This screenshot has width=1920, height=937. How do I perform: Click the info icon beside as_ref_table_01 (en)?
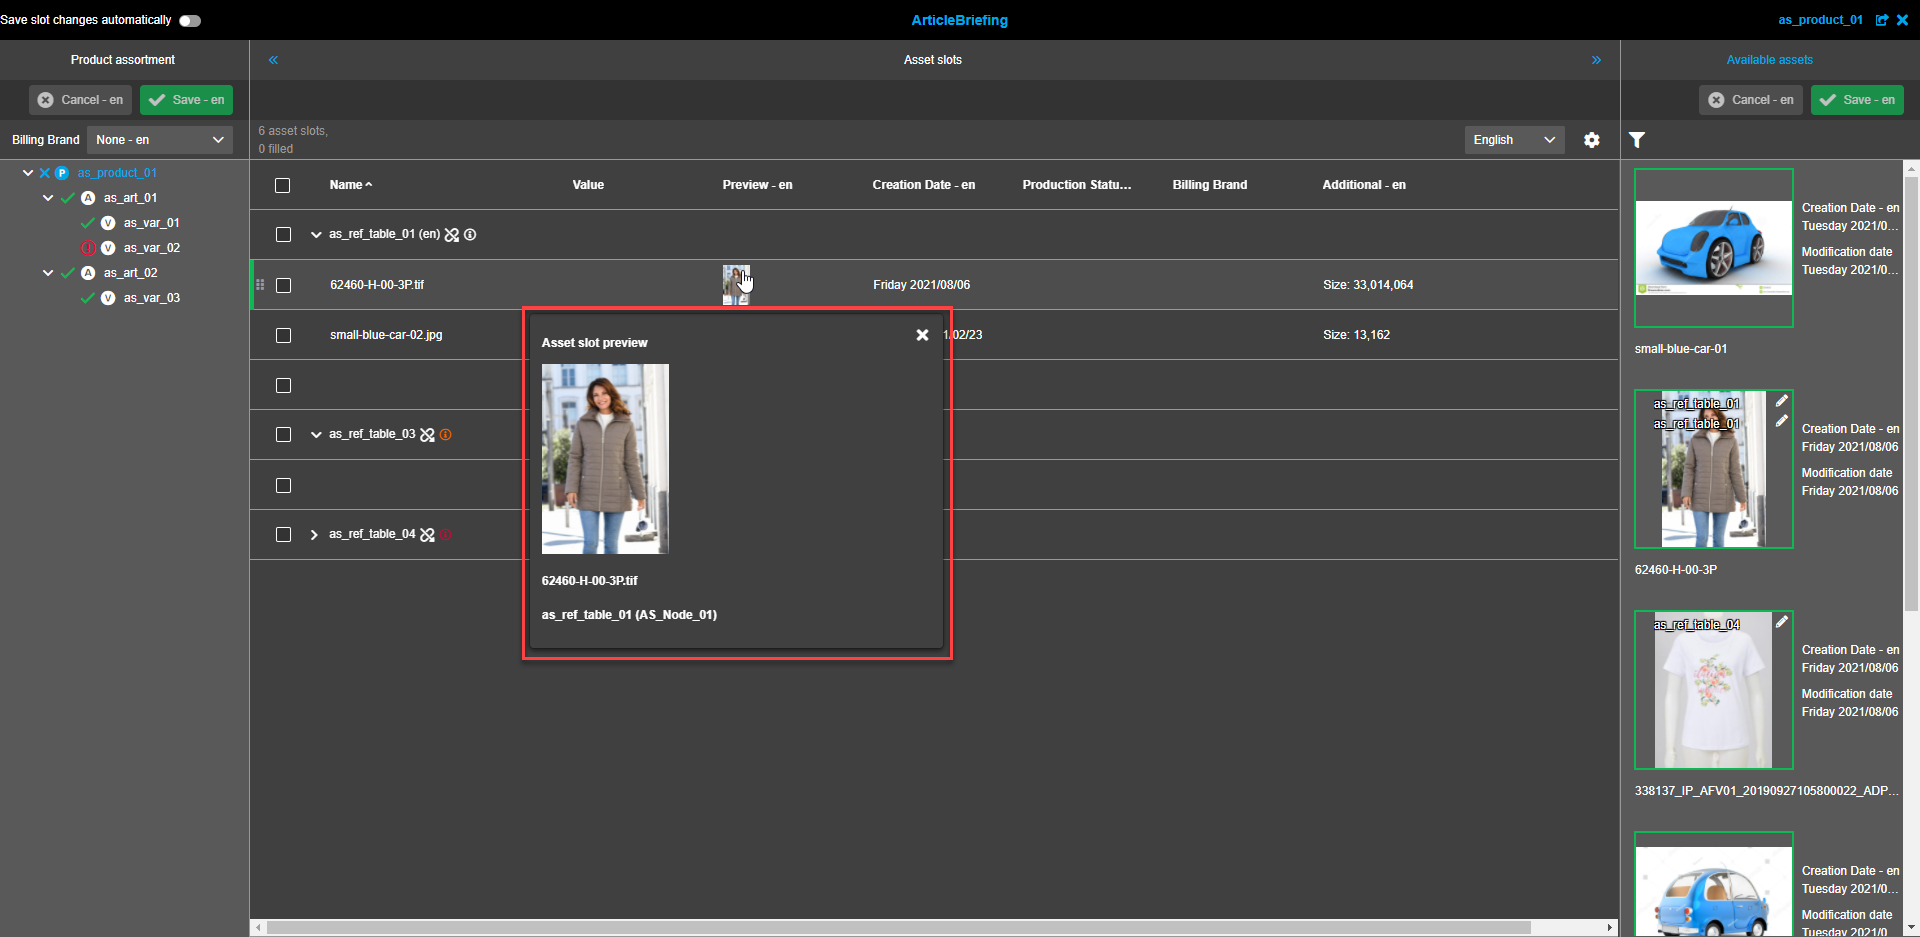[x=470, y=234]
